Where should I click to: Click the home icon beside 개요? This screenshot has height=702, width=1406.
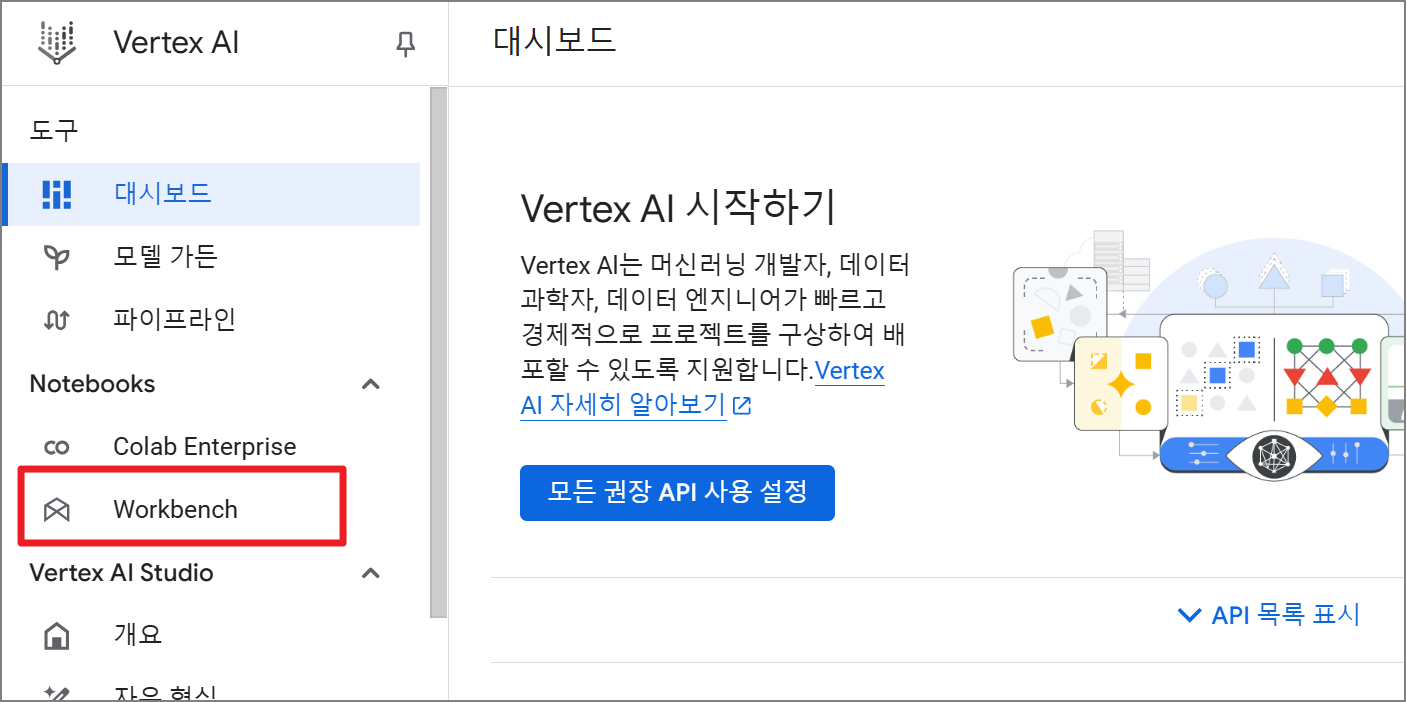(57, 636)
